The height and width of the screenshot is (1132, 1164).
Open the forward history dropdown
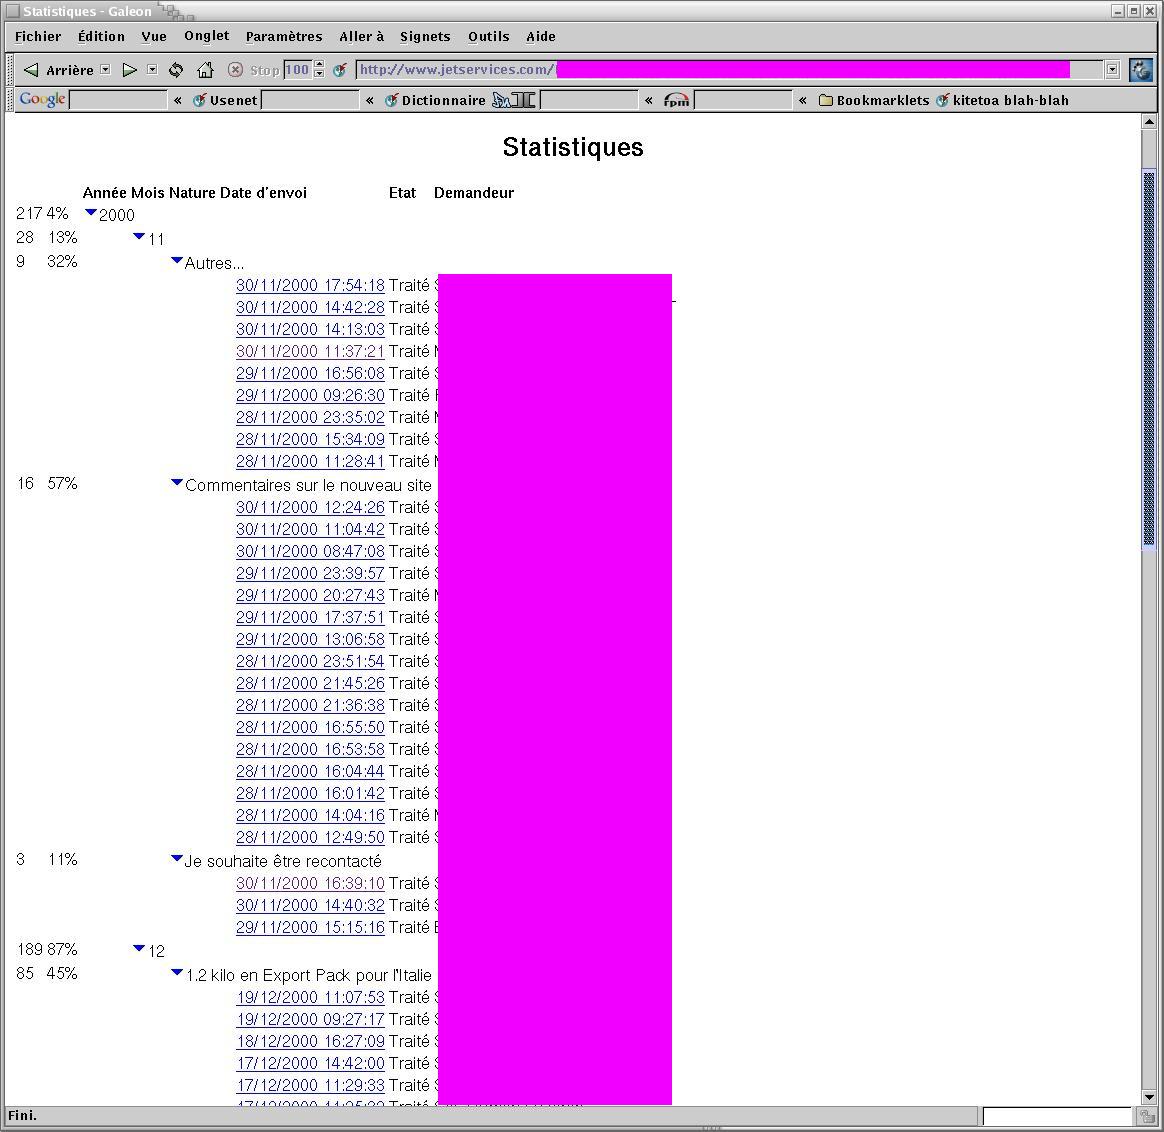click(x=152, y=69)
